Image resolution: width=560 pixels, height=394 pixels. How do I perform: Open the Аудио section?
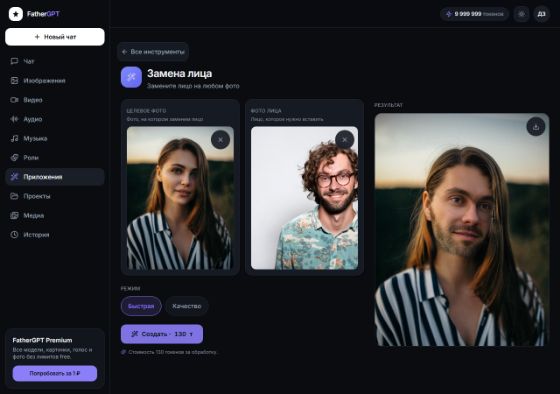tap(55, 119)
